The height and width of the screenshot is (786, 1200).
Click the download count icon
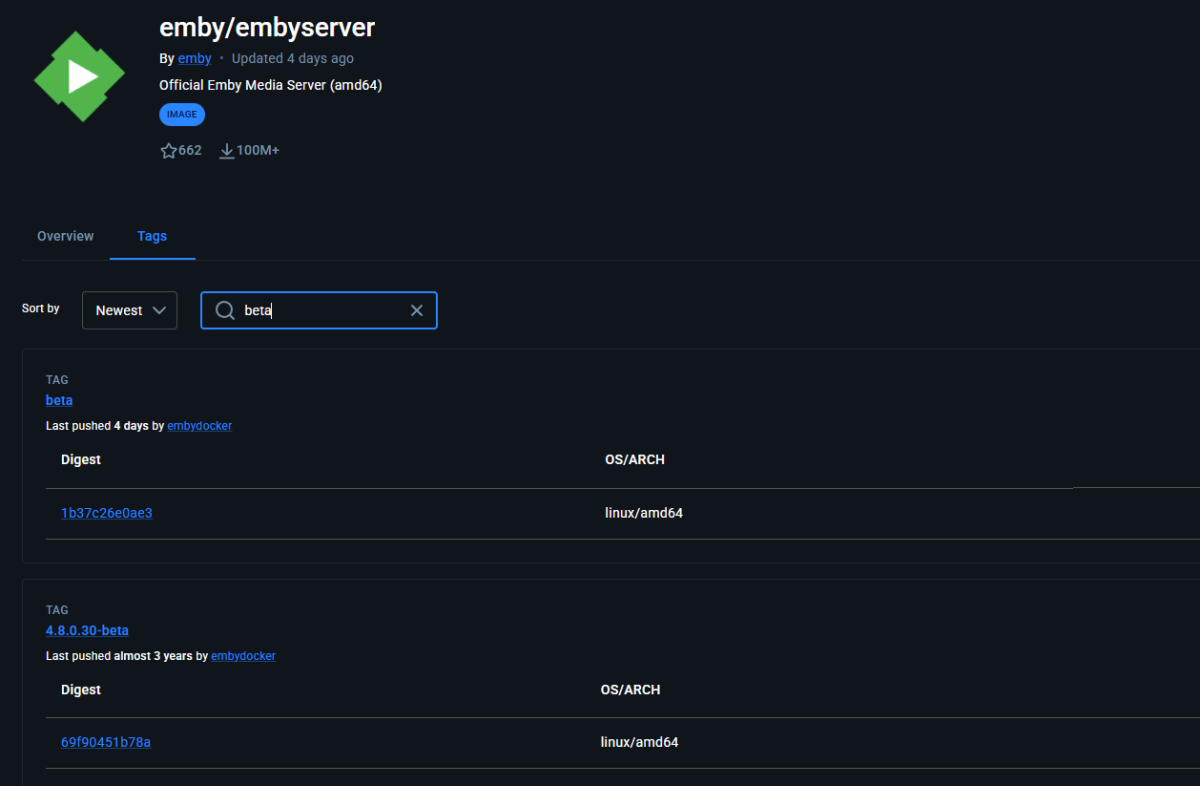click(227, 151)
